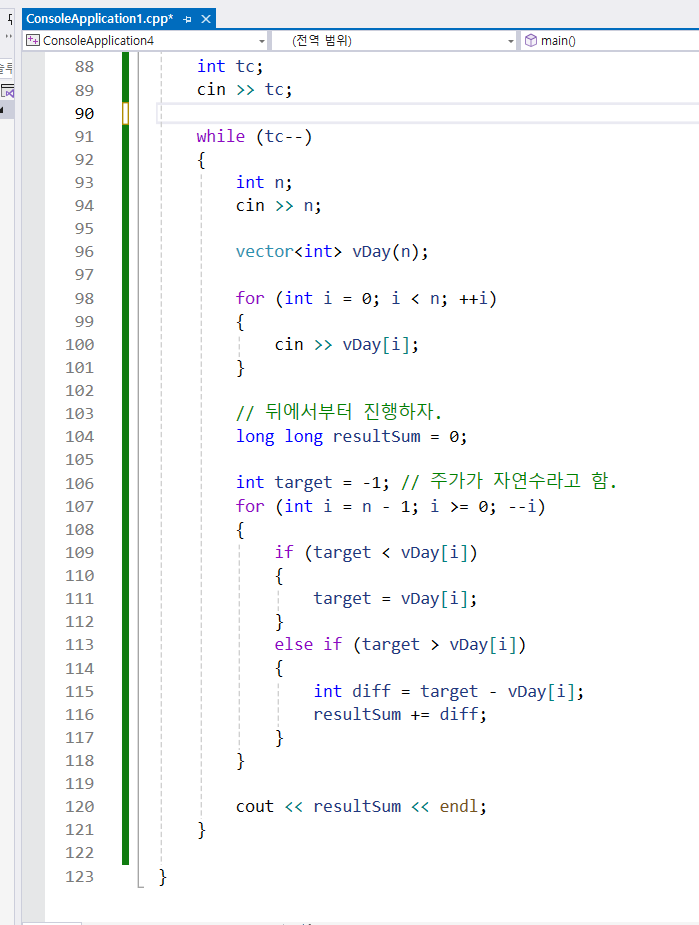The width and height of the screenshot is (699, 925).
Task: Click 'cout << resultSum << endl;' line
Action: point(362,806)
